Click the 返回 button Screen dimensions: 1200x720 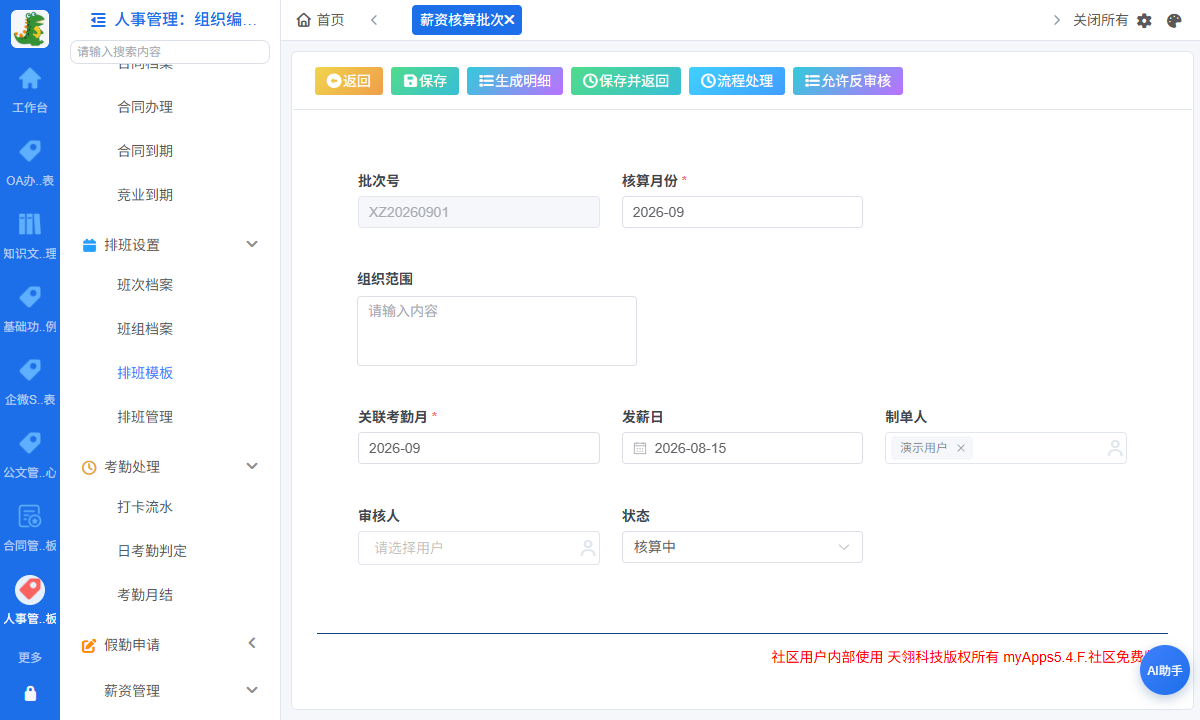[349, 81]
